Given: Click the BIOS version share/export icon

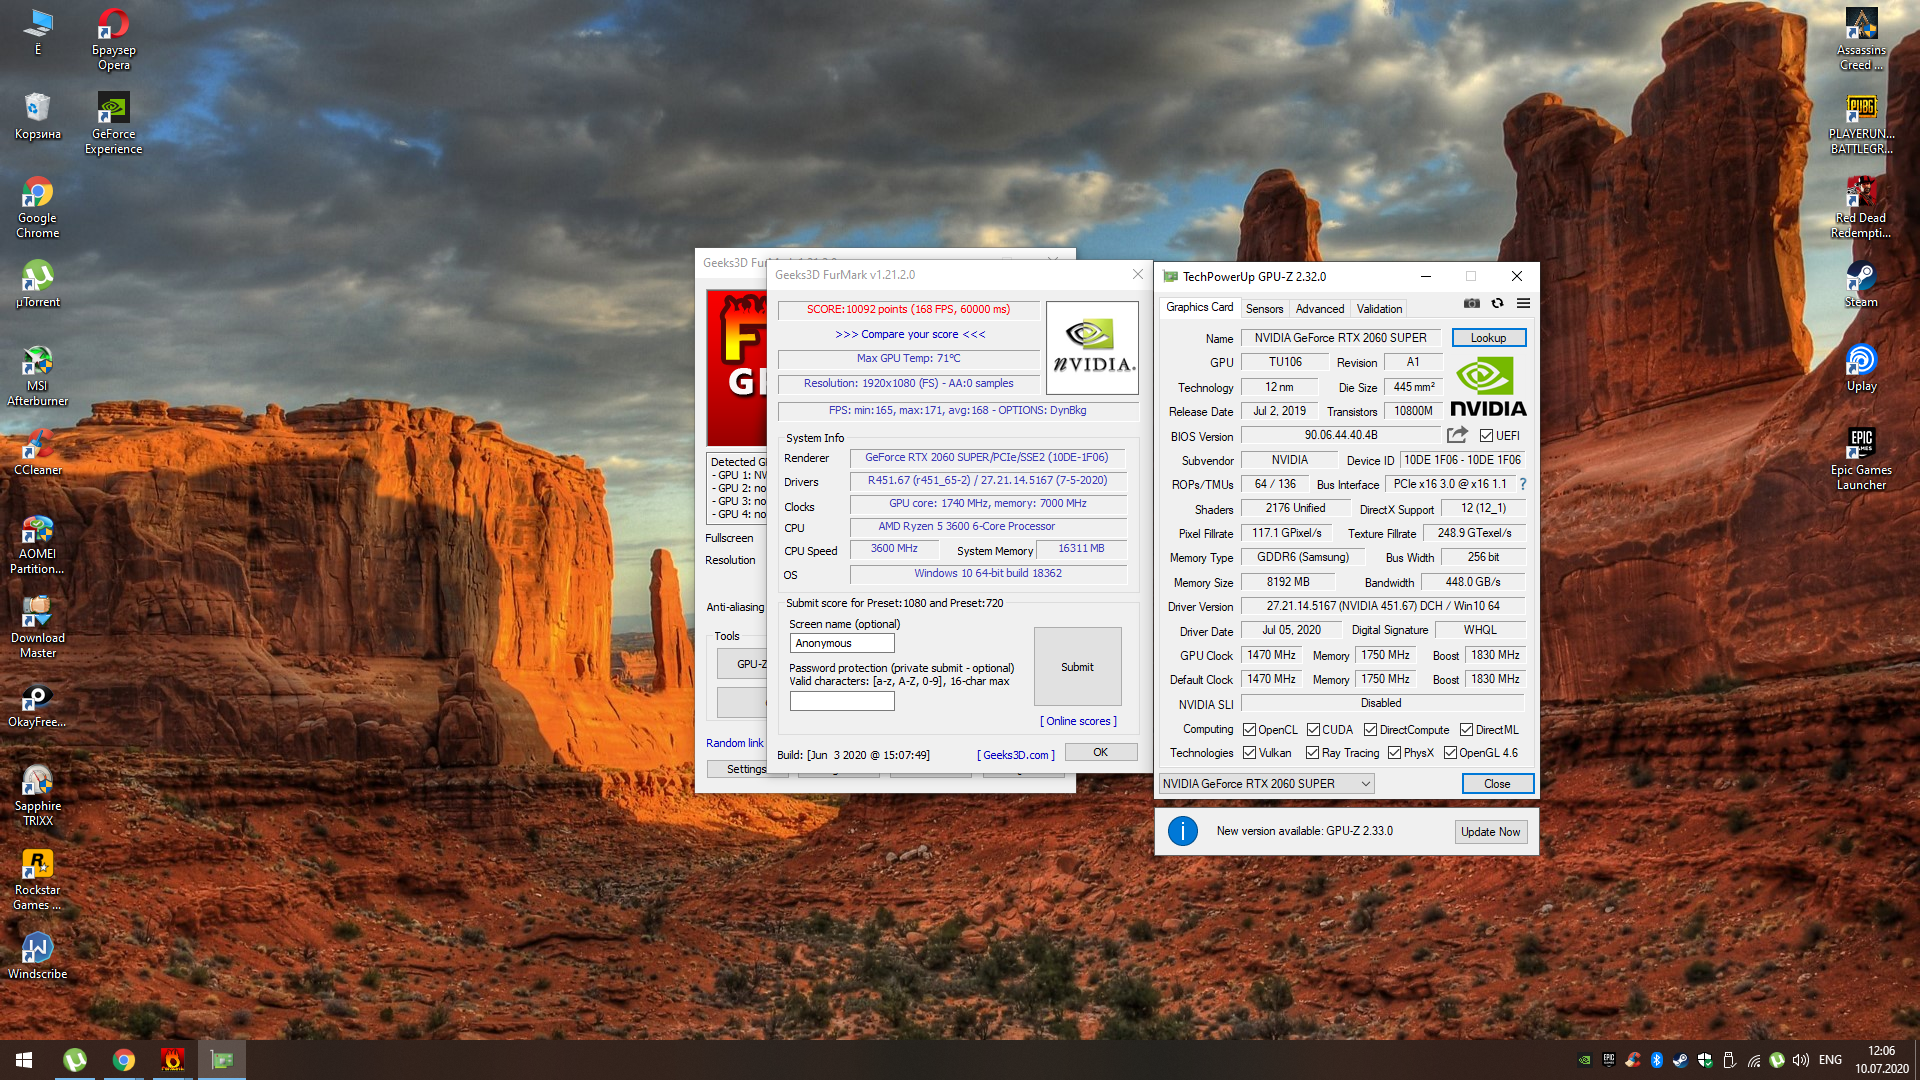Looking at the screenshot, I should tap(1457, 435).
